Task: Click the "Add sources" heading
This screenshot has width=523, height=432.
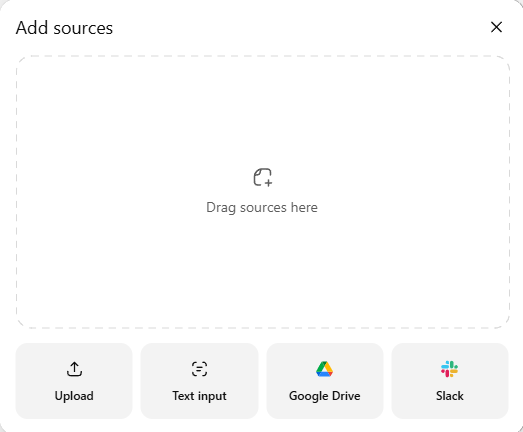Action: tap(64, 28)
